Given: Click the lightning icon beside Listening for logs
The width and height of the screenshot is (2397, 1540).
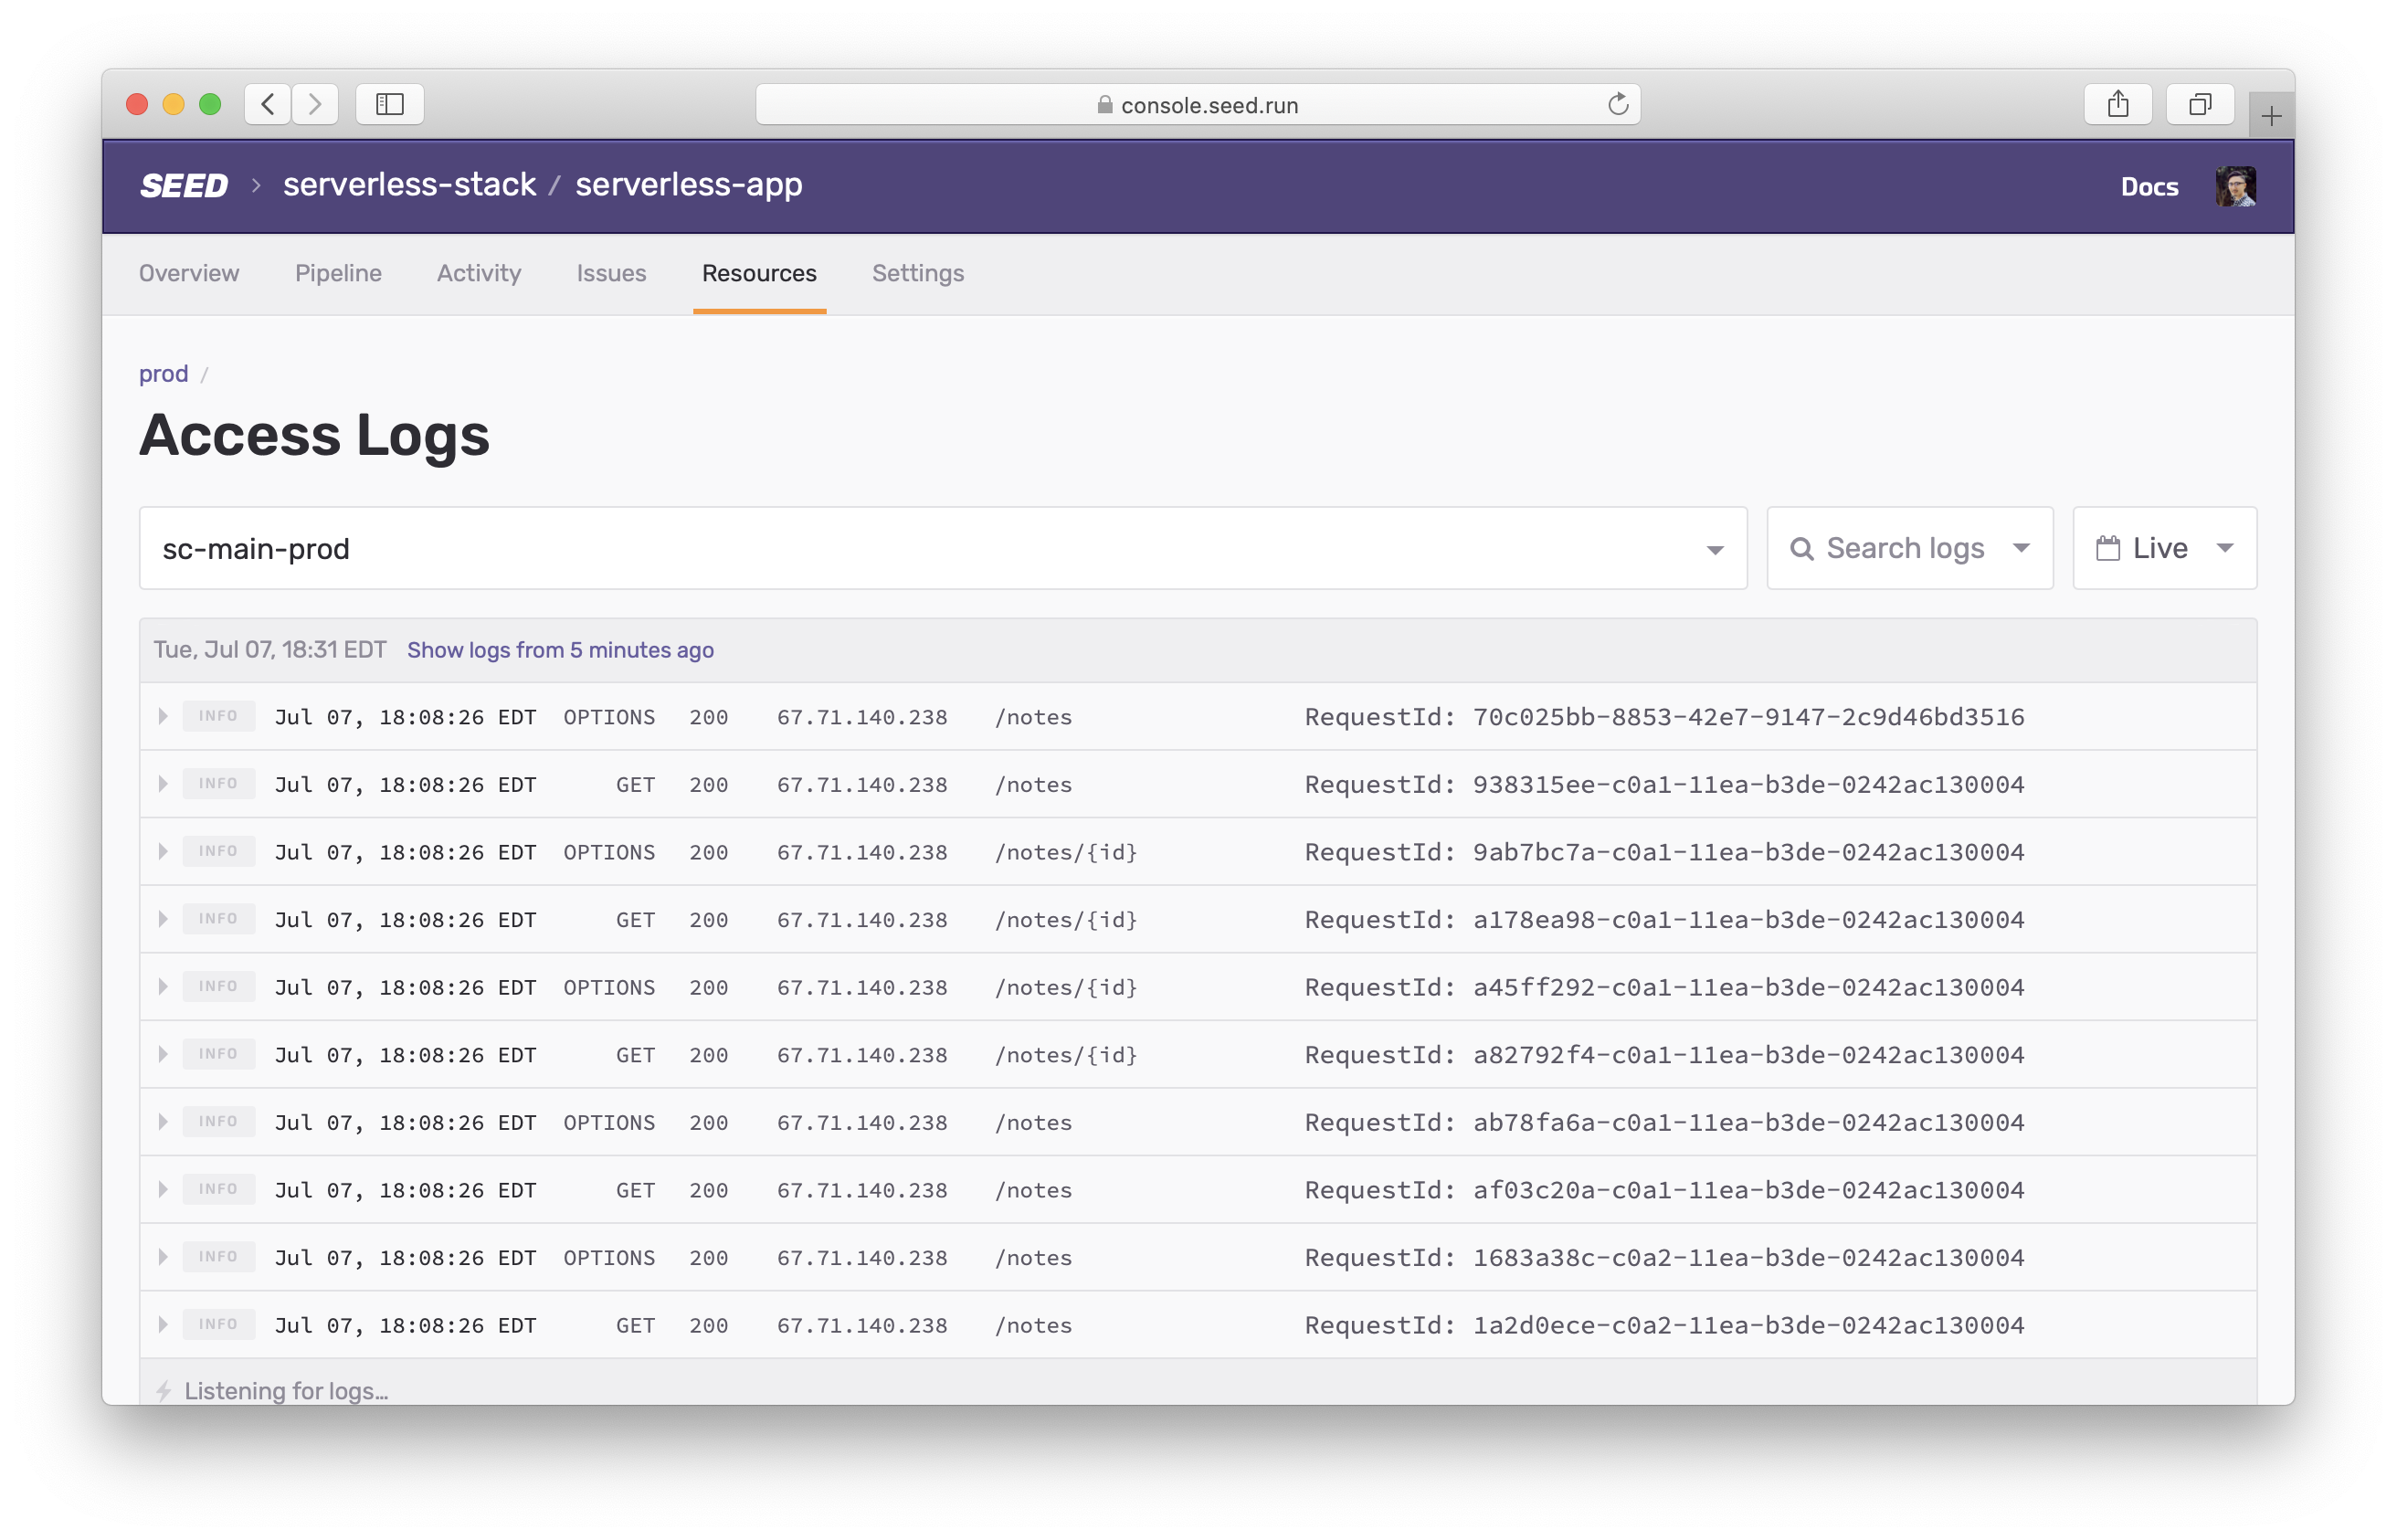Looking at the screenshot, I should click(x=164, y=1390).
